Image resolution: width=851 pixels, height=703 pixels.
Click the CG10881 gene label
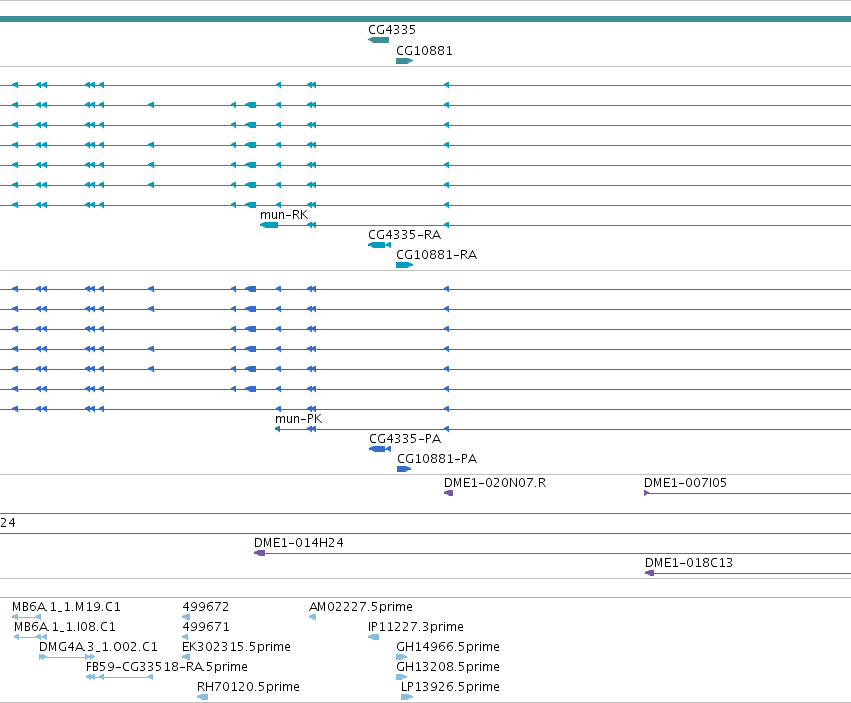tap(424, 50)
